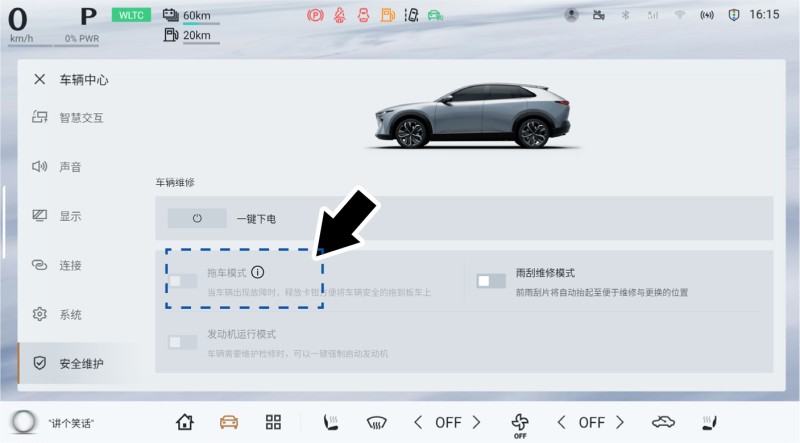Screen dimensions: 800x443
Task: Open the 系统 settings section
Action: (57, 314)
